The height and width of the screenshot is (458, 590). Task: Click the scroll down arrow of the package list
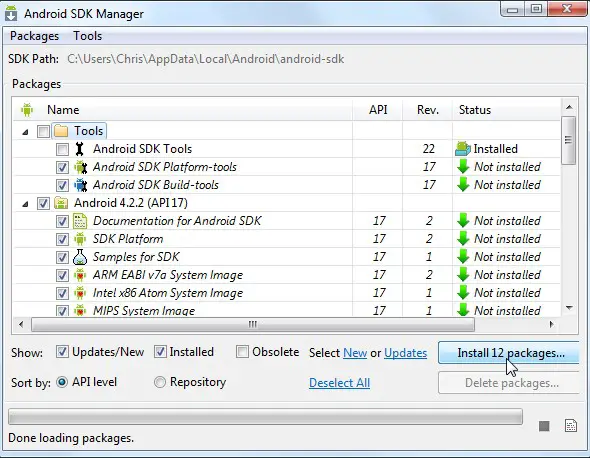coord(569,308)
